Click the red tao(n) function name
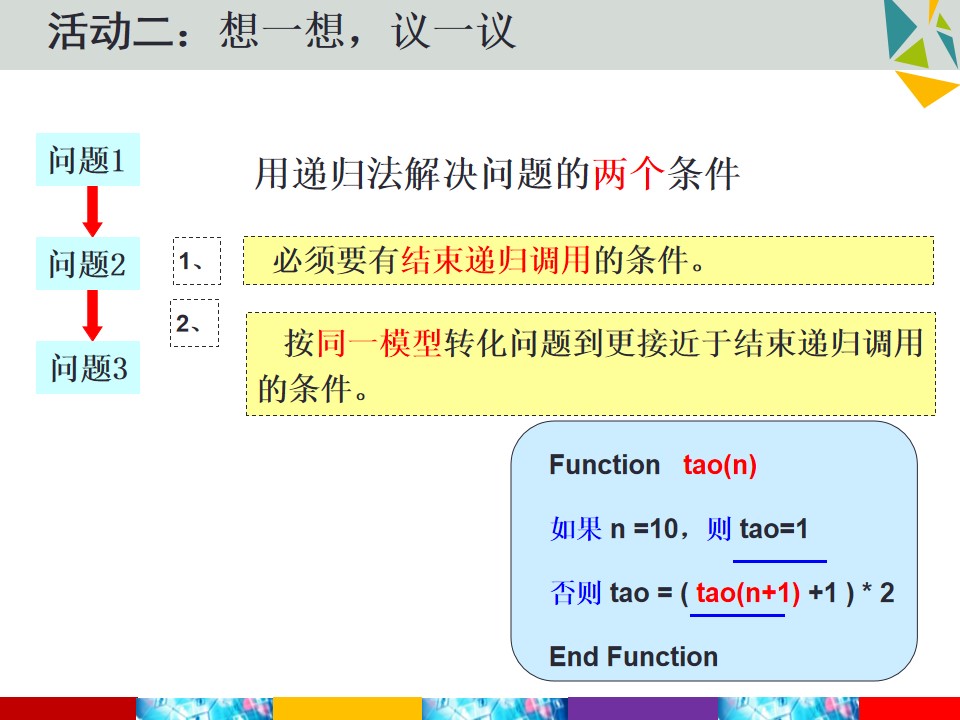960x720 pixels. pyautogui.click(x=720, y=465)
